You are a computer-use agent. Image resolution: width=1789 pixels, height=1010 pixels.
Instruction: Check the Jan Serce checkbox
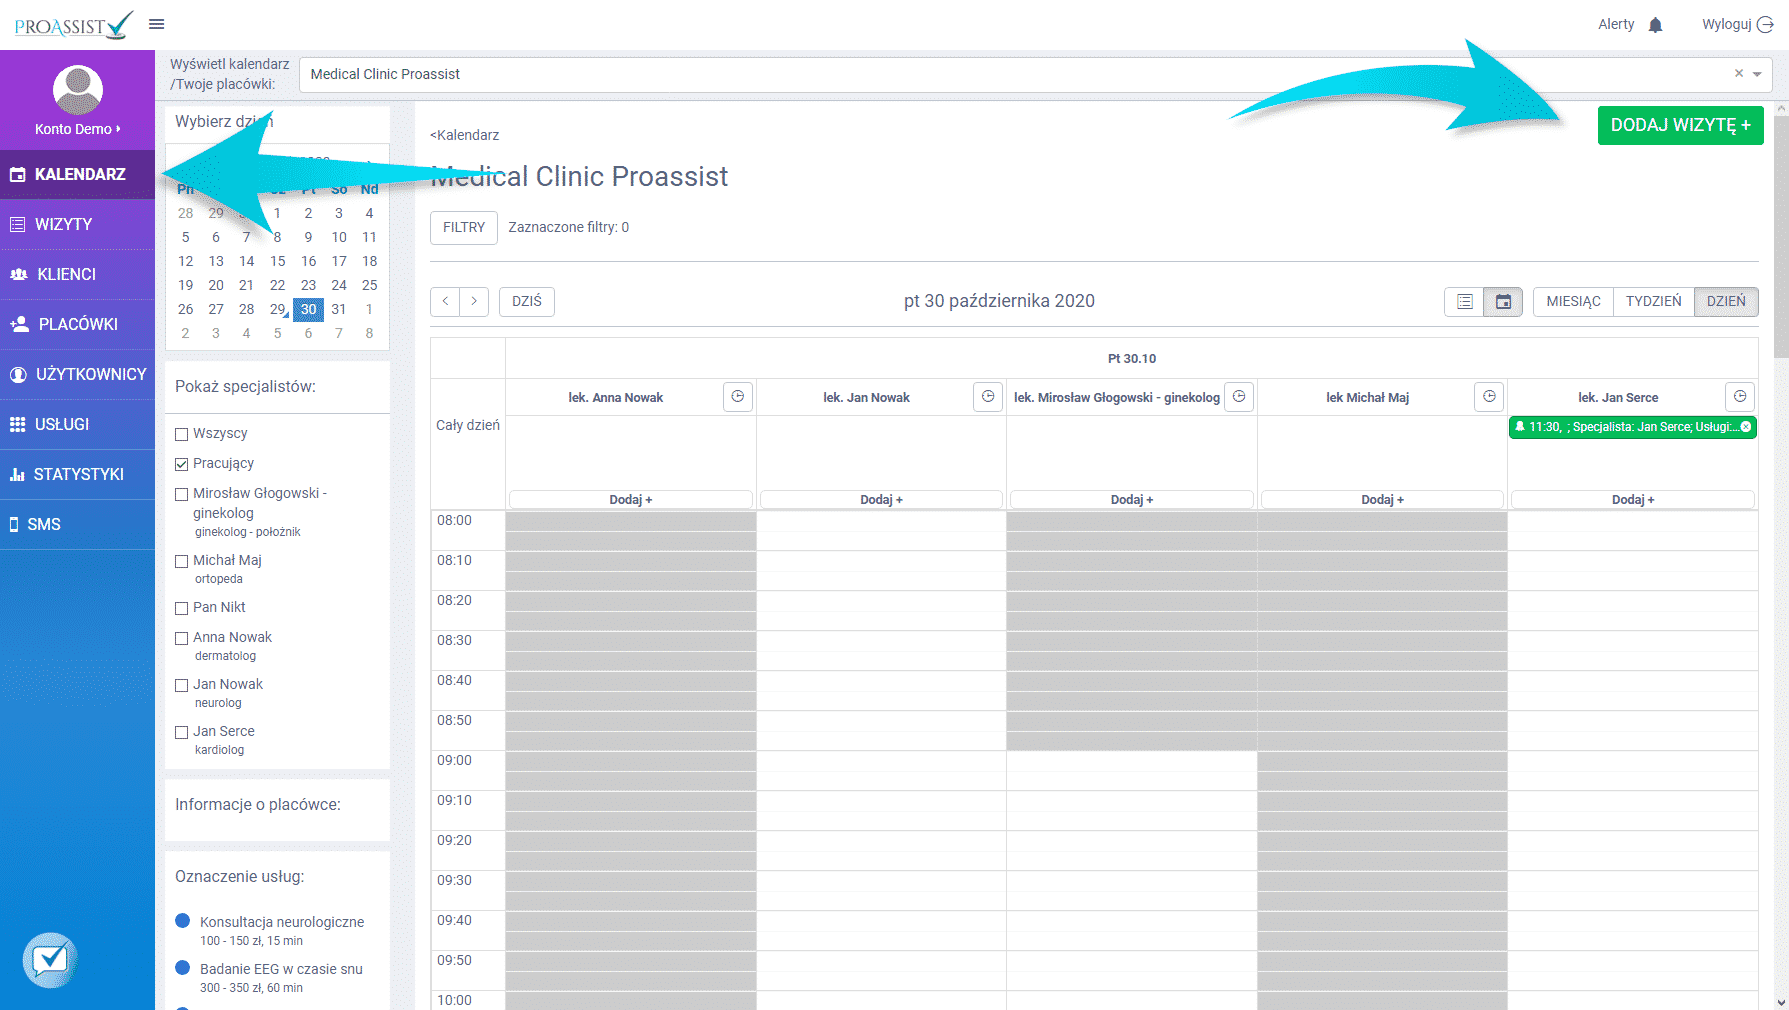182,732
